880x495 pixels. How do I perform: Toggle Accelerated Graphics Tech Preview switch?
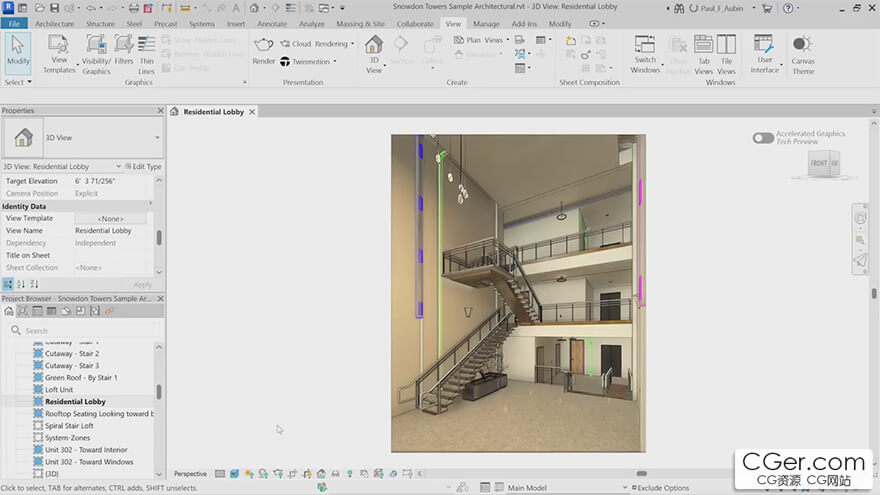click(x=763, y=138)
